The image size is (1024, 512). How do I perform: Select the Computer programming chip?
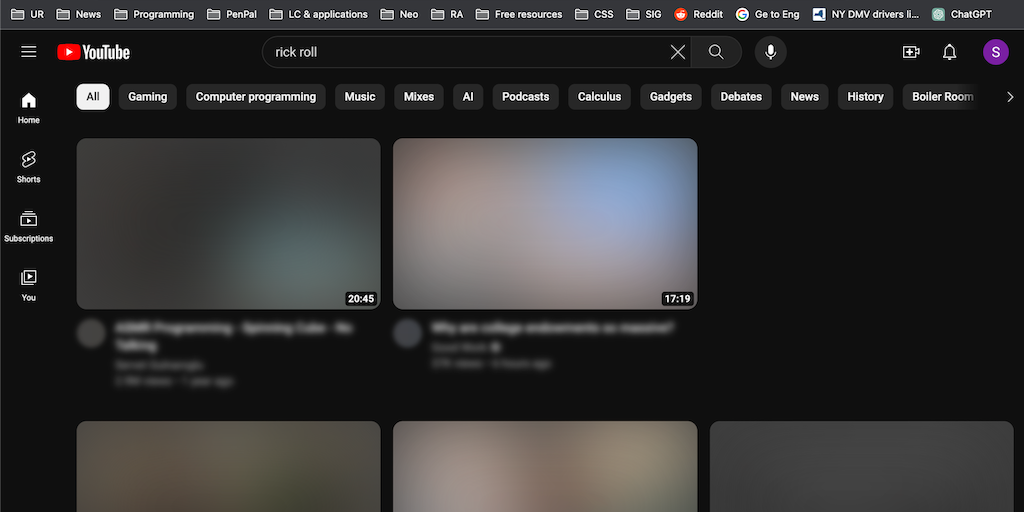tap(256, 97)
